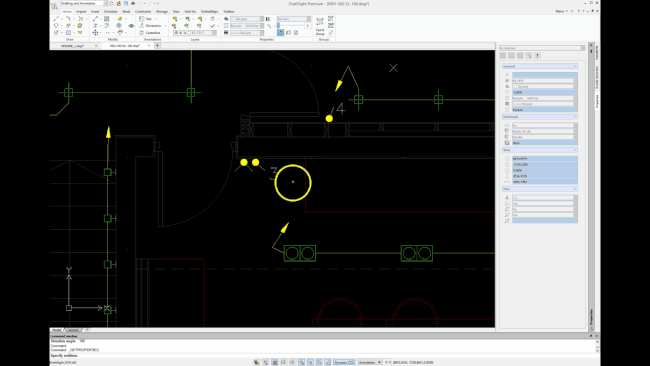Switch to the Constraints ribbon tab
The height and width of the screenshot is (366, 650).
[143, 12]
